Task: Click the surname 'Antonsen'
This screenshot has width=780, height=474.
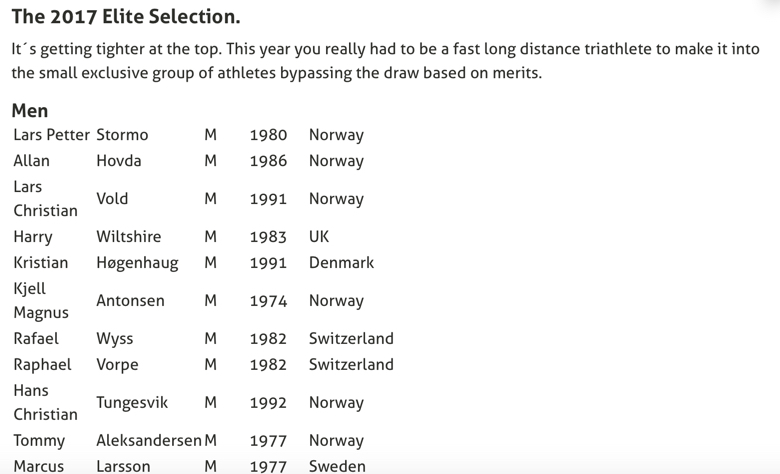Action: tap(130, 301)
